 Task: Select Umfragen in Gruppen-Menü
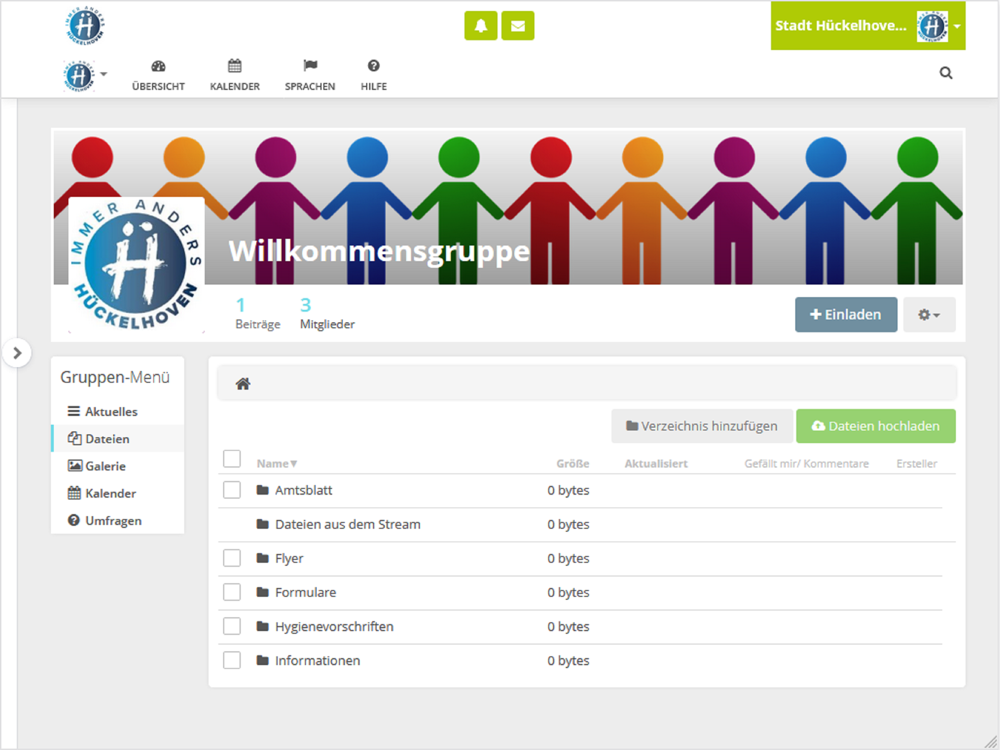(x=117, y=521)
